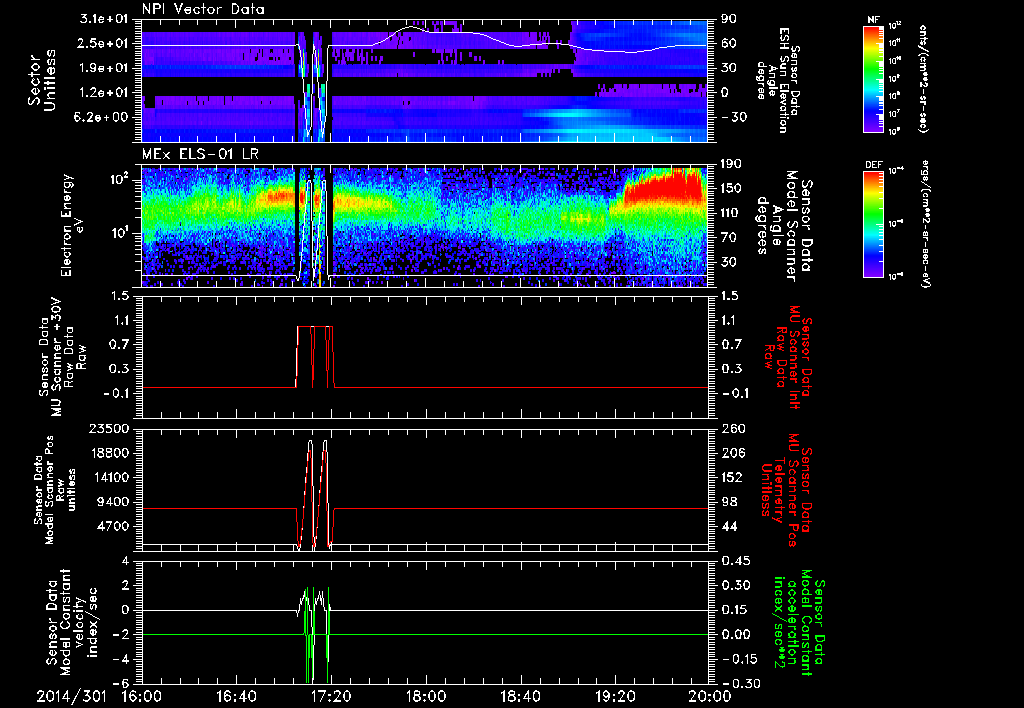
Task: Click the 260 telemetry tick value
Action: click(731, 429)
